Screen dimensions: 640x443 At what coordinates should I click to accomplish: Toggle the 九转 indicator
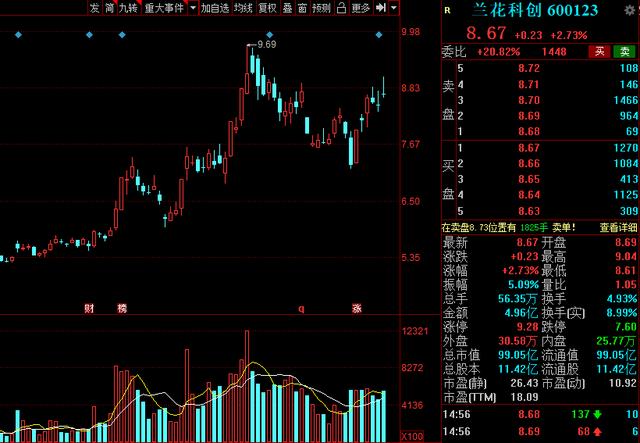click(x=129, y=8)
